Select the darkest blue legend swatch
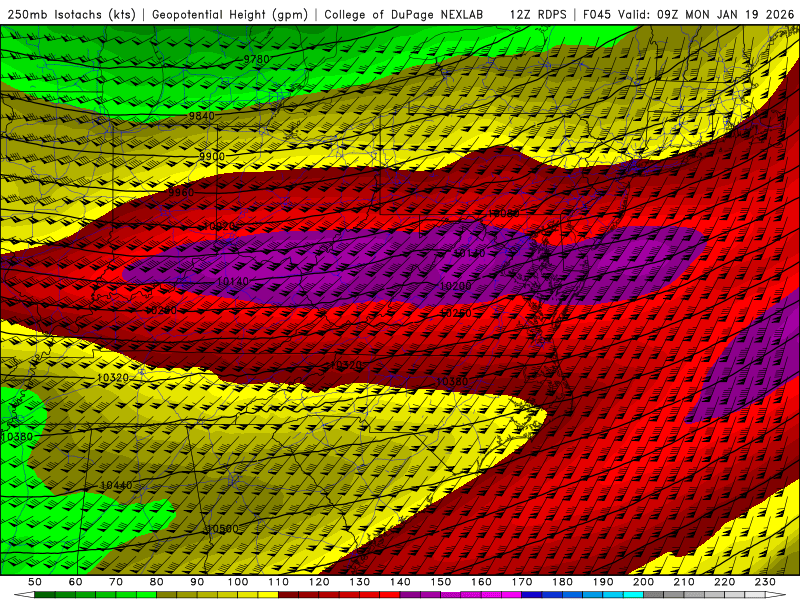This screenshot has width=800, height=600. coord(532,595)
